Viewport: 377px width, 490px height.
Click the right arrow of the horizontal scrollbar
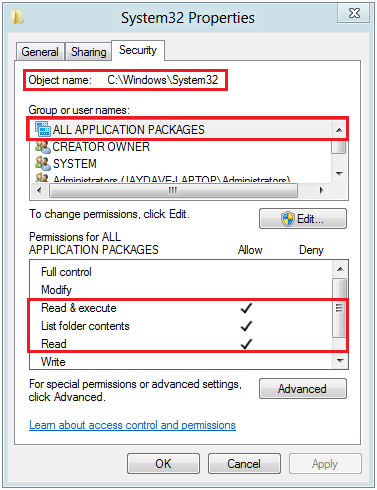pyautogui.click(x=321, y=190)
